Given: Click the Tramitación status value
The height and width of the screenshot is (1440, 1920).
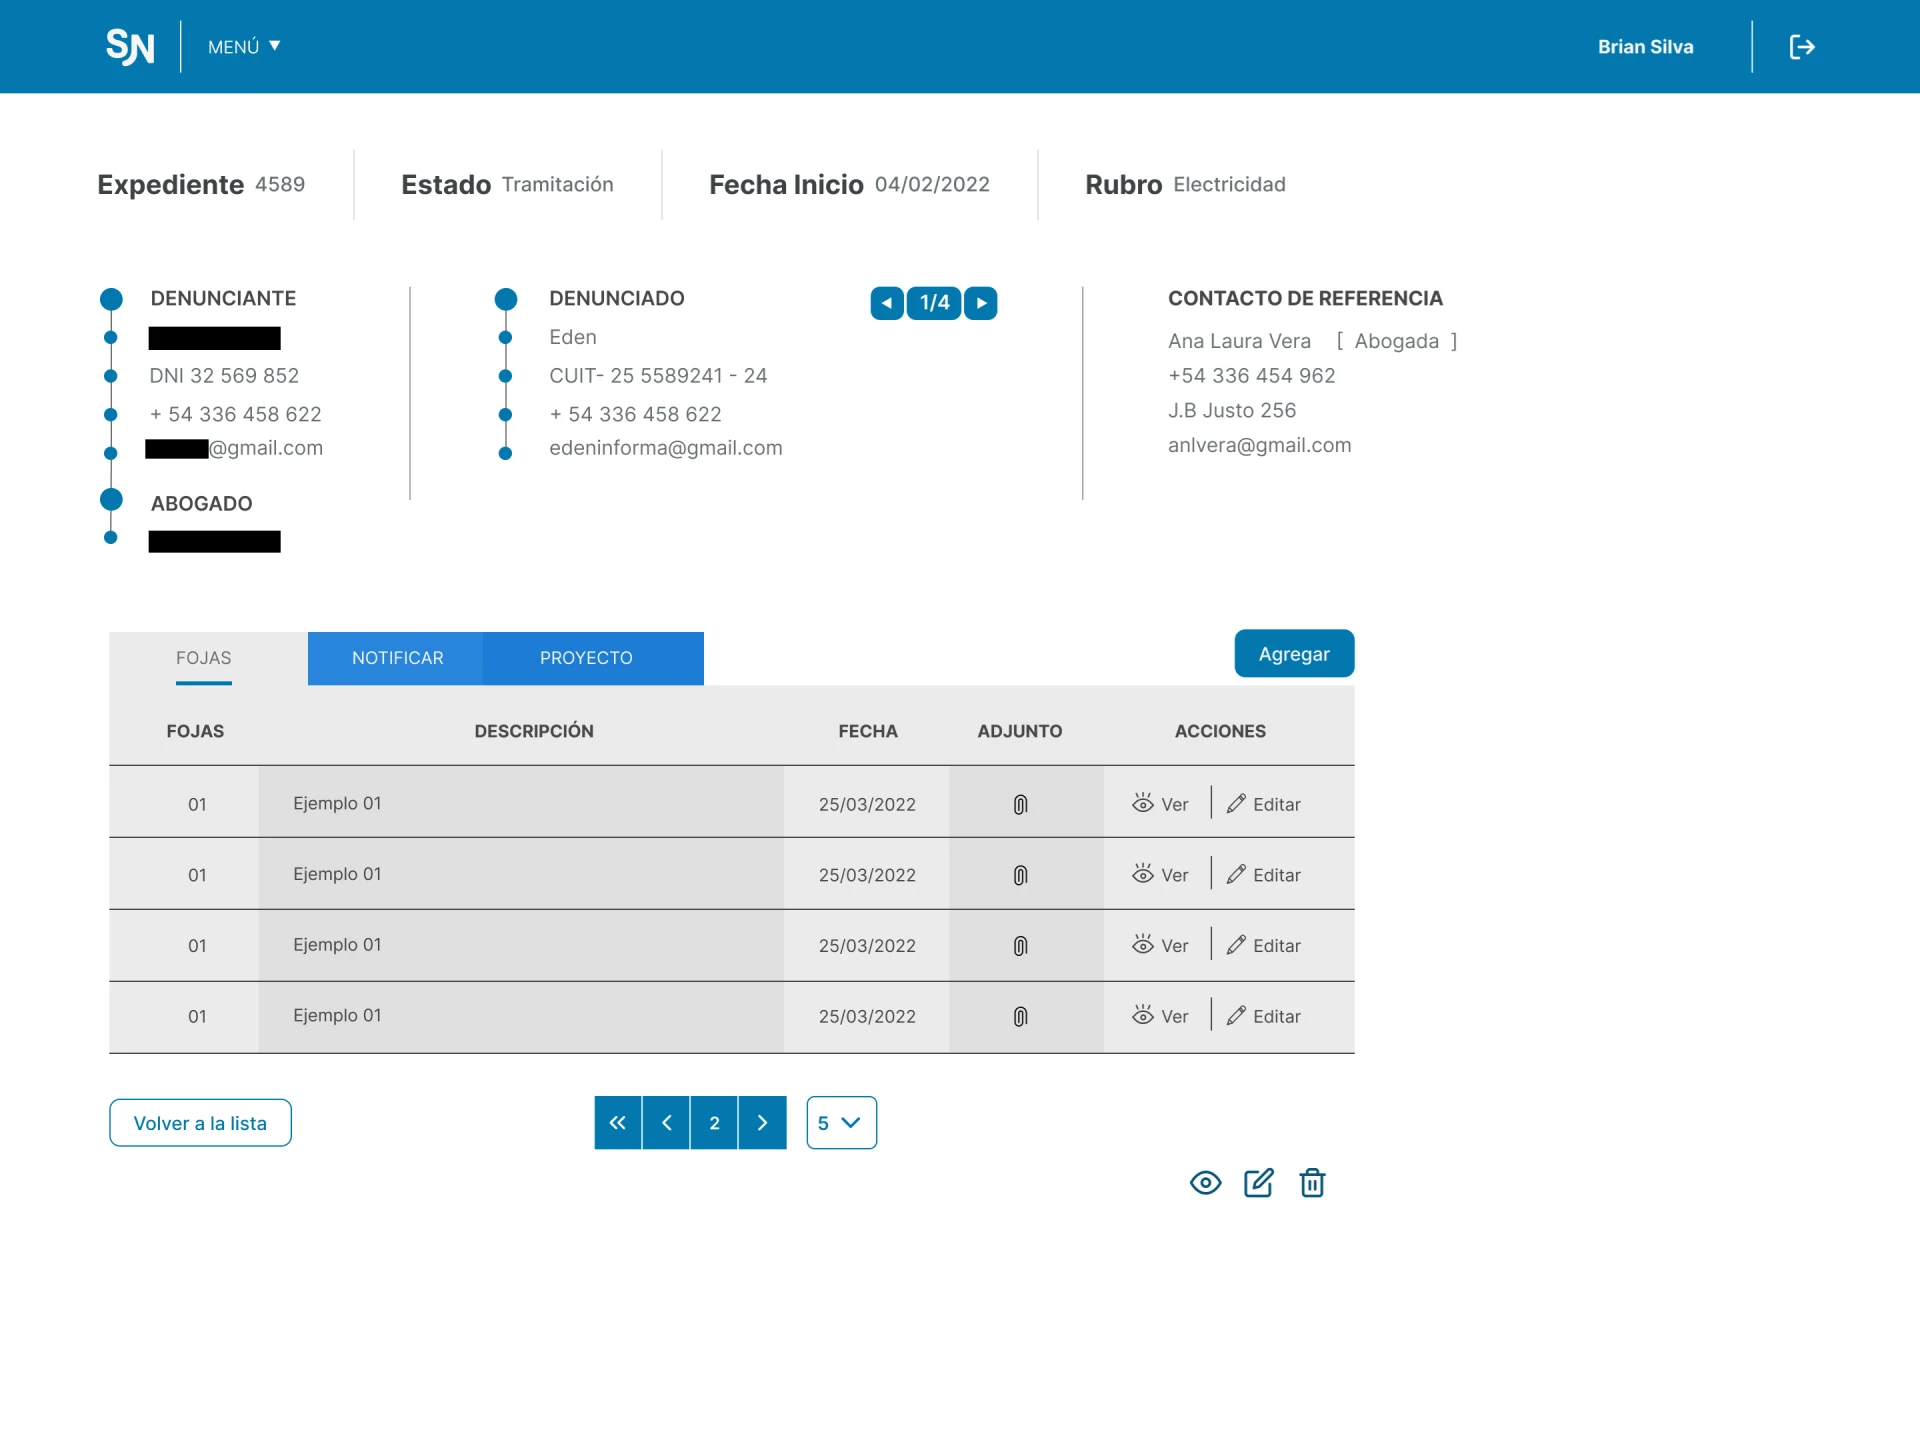Looking at the screenshot, I should point(558,184).
